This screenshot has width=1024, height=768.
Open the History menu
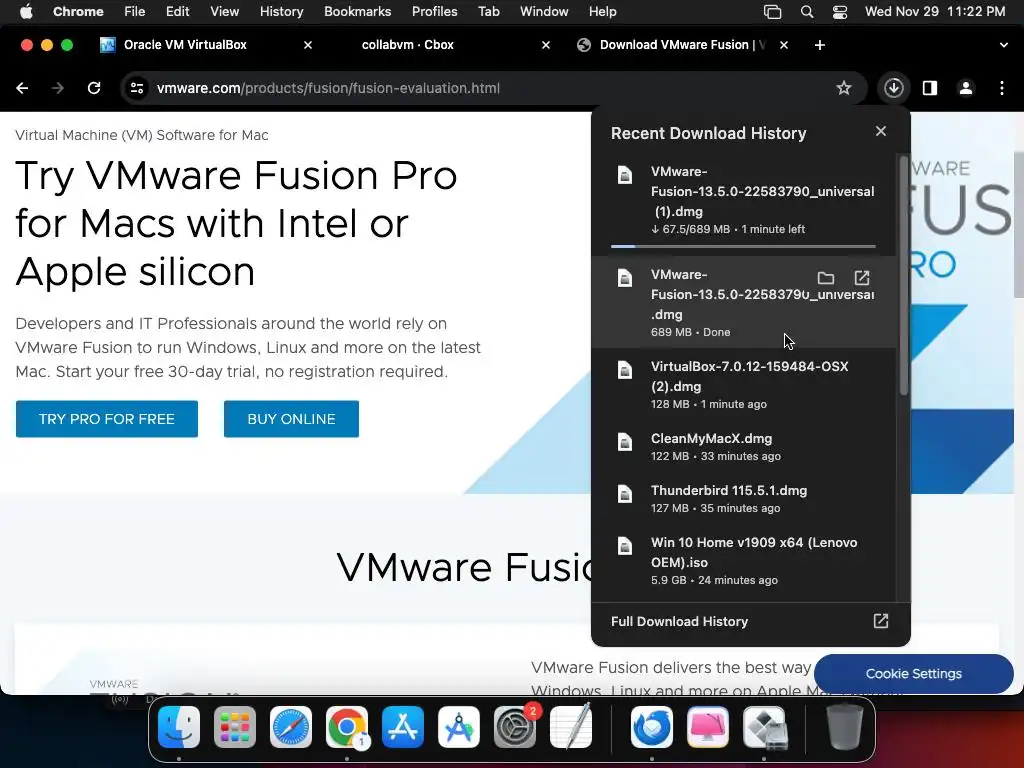point(281,12)
